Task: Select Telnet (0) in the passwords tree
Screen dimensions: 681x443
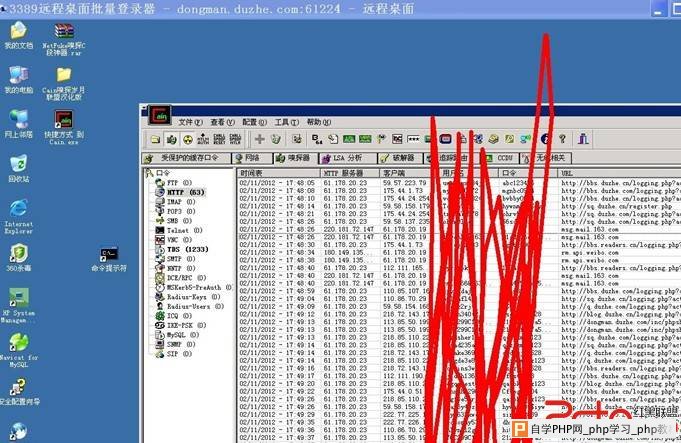Action: click(x=179, y=230)
